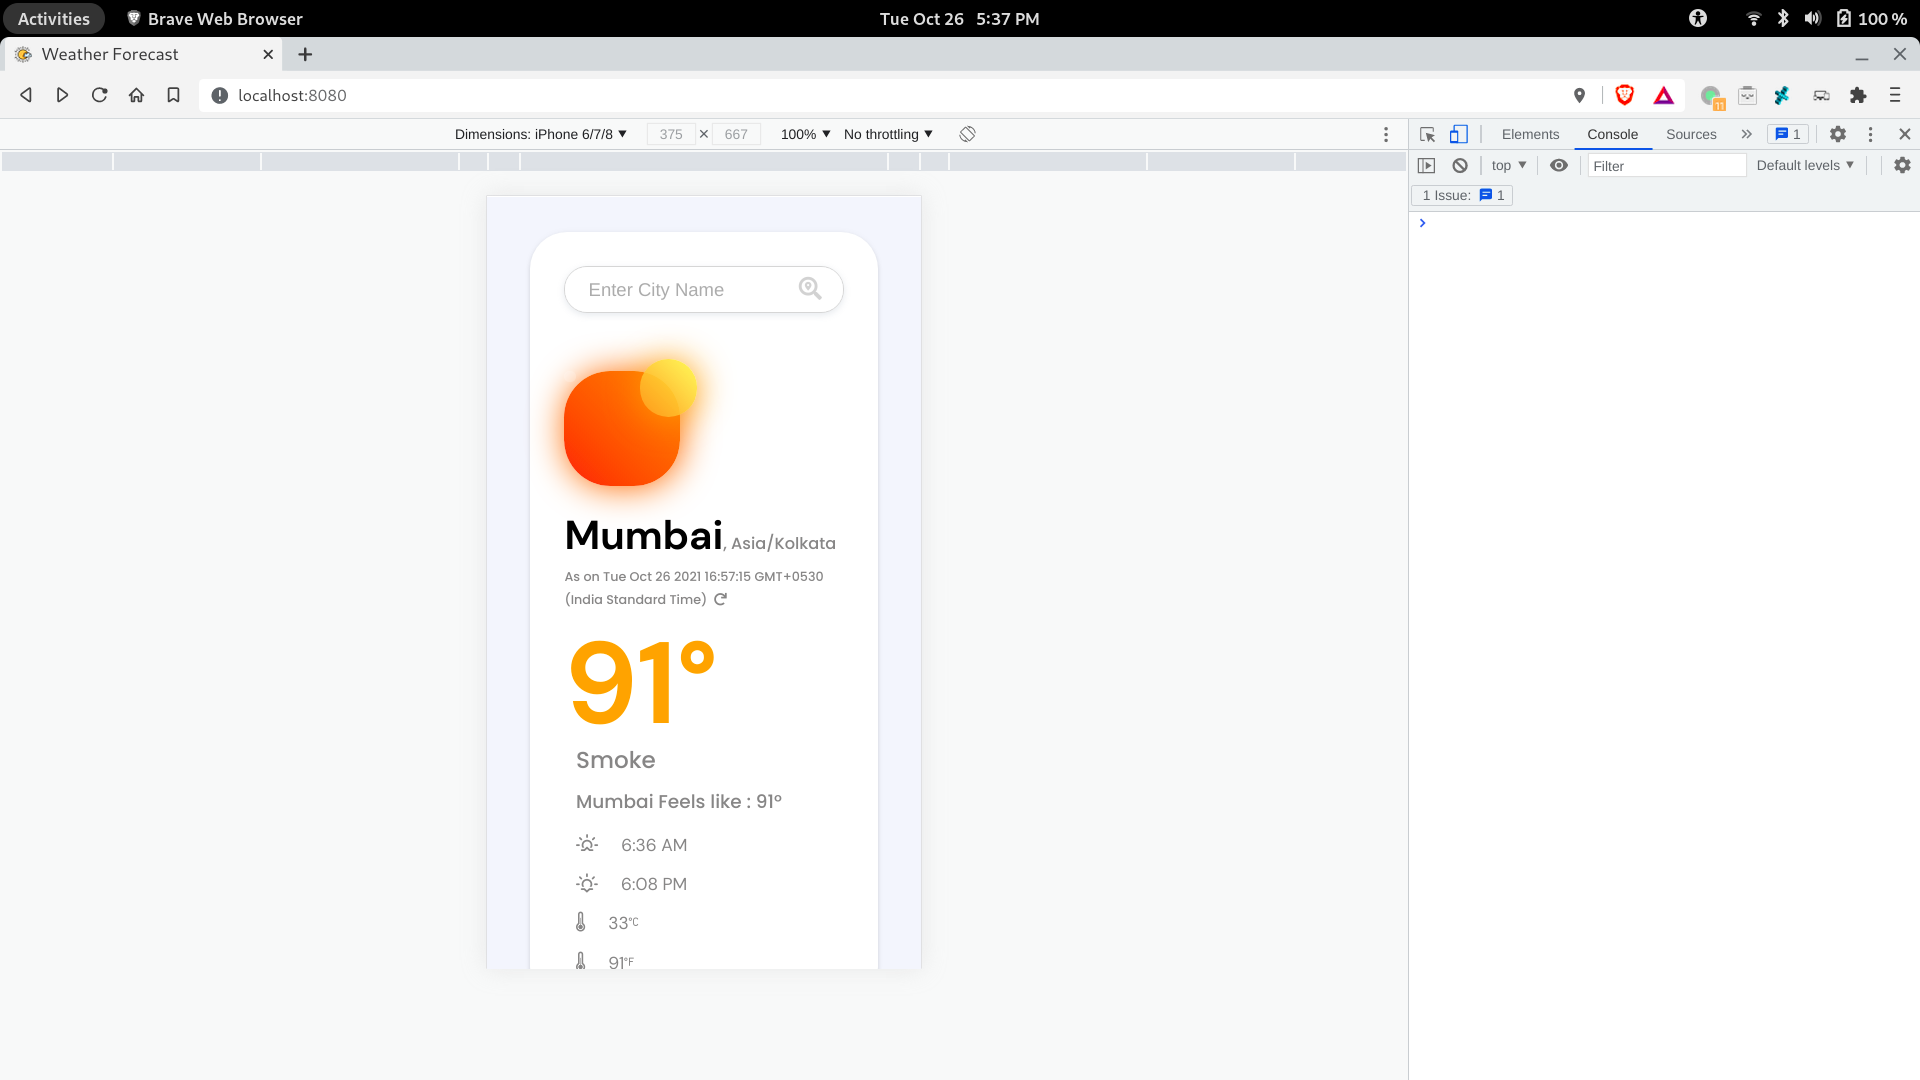
Task: Reload page with browser refresh button
Action: 99,95
